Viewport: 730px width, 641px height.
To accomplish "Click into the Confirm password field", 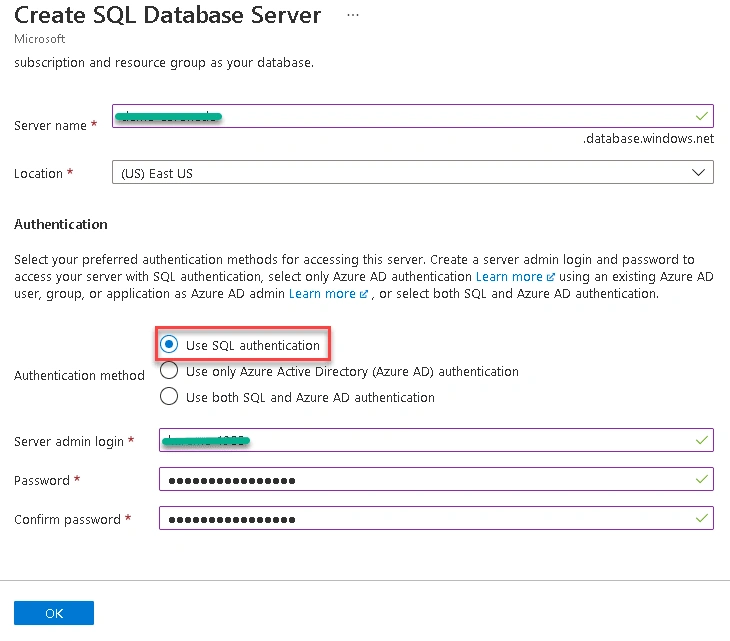I will (436, 518).
